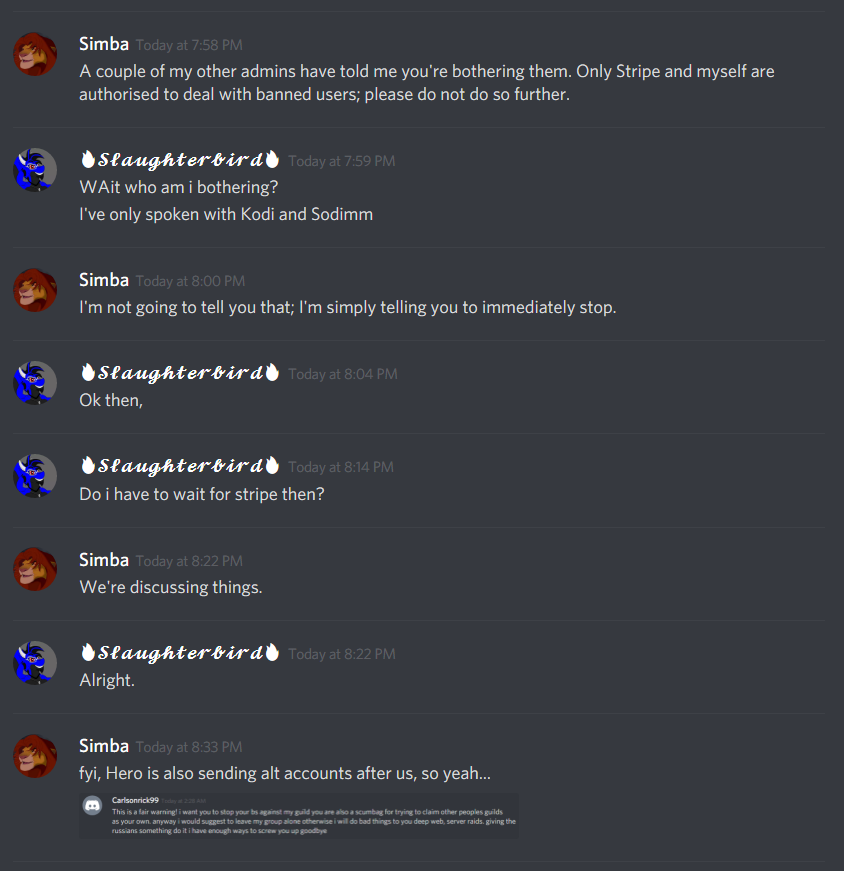Click Simba's avatar on the 8:33 PM message
Screen dimensions: 844x871
(35, 756)
